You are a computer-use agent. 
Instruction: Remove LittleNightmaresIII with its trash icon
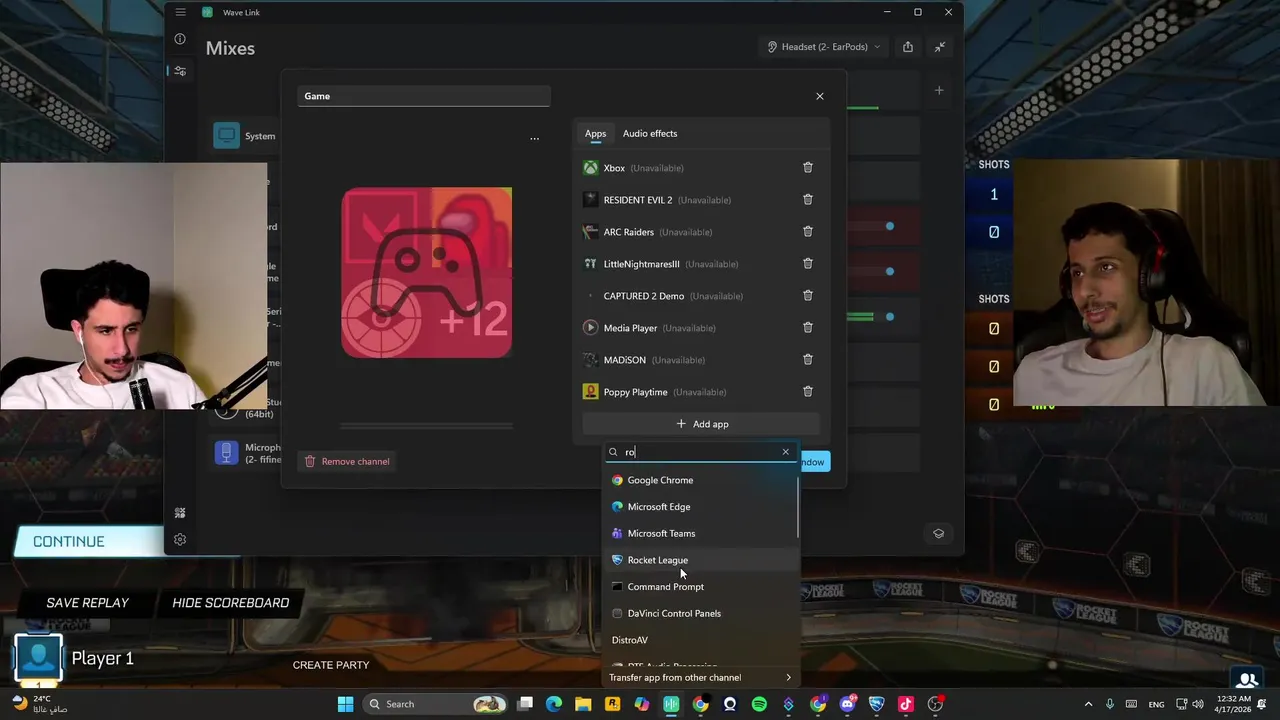pyautogui.click(x=808, y=264)
